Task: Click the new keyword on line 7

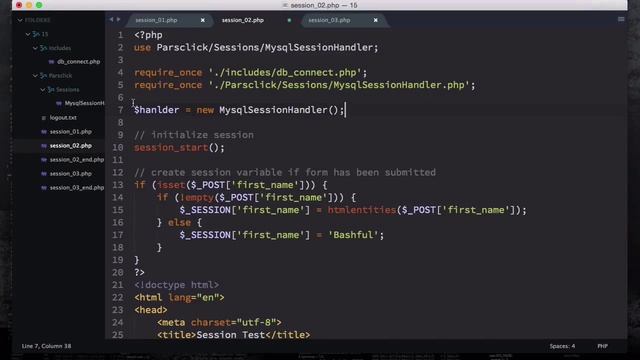Action: coord(205,110)
